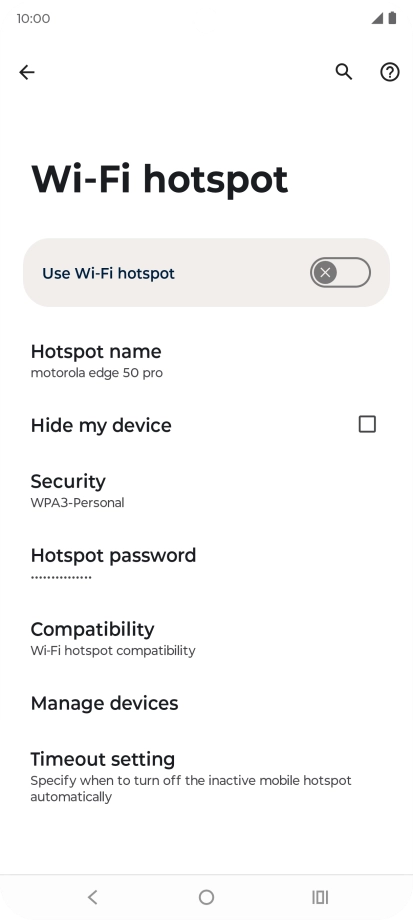This screenshot has width=413, height=920.
Task: Edit the Hotspot password
Action: pos(206,564)
